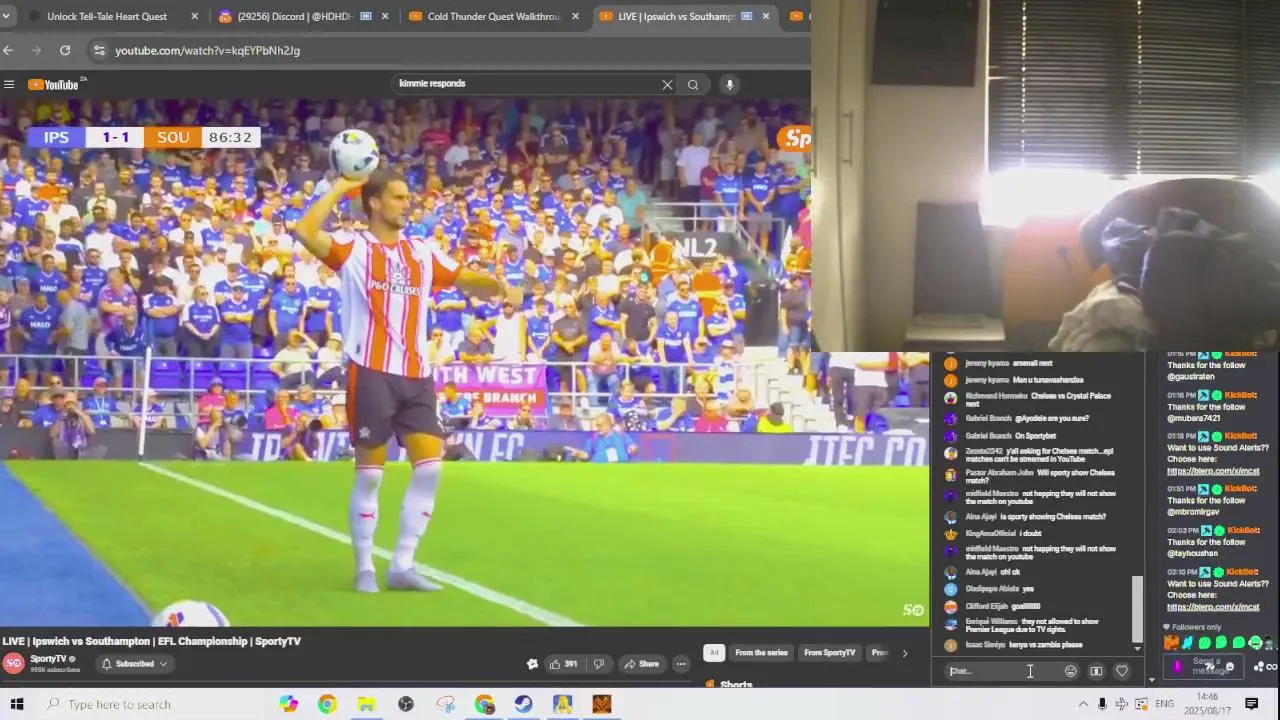Open the YouTube hamburger guide menu
The image size is (1280, 720).
tap(9, 85)
